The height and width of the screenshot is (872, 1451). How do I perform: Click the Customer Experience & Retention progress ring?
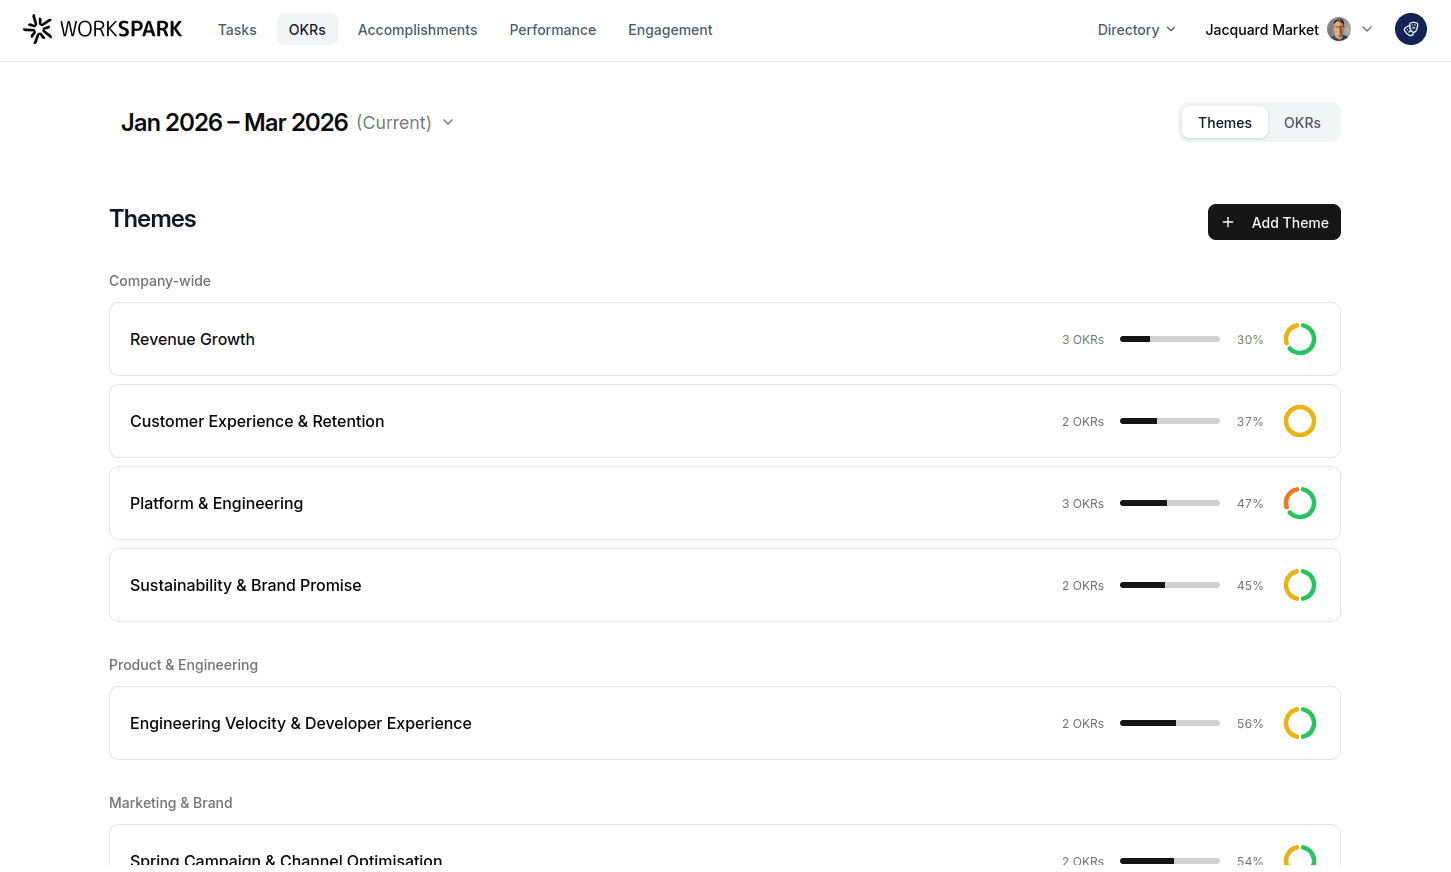(x=1299, y=421)
